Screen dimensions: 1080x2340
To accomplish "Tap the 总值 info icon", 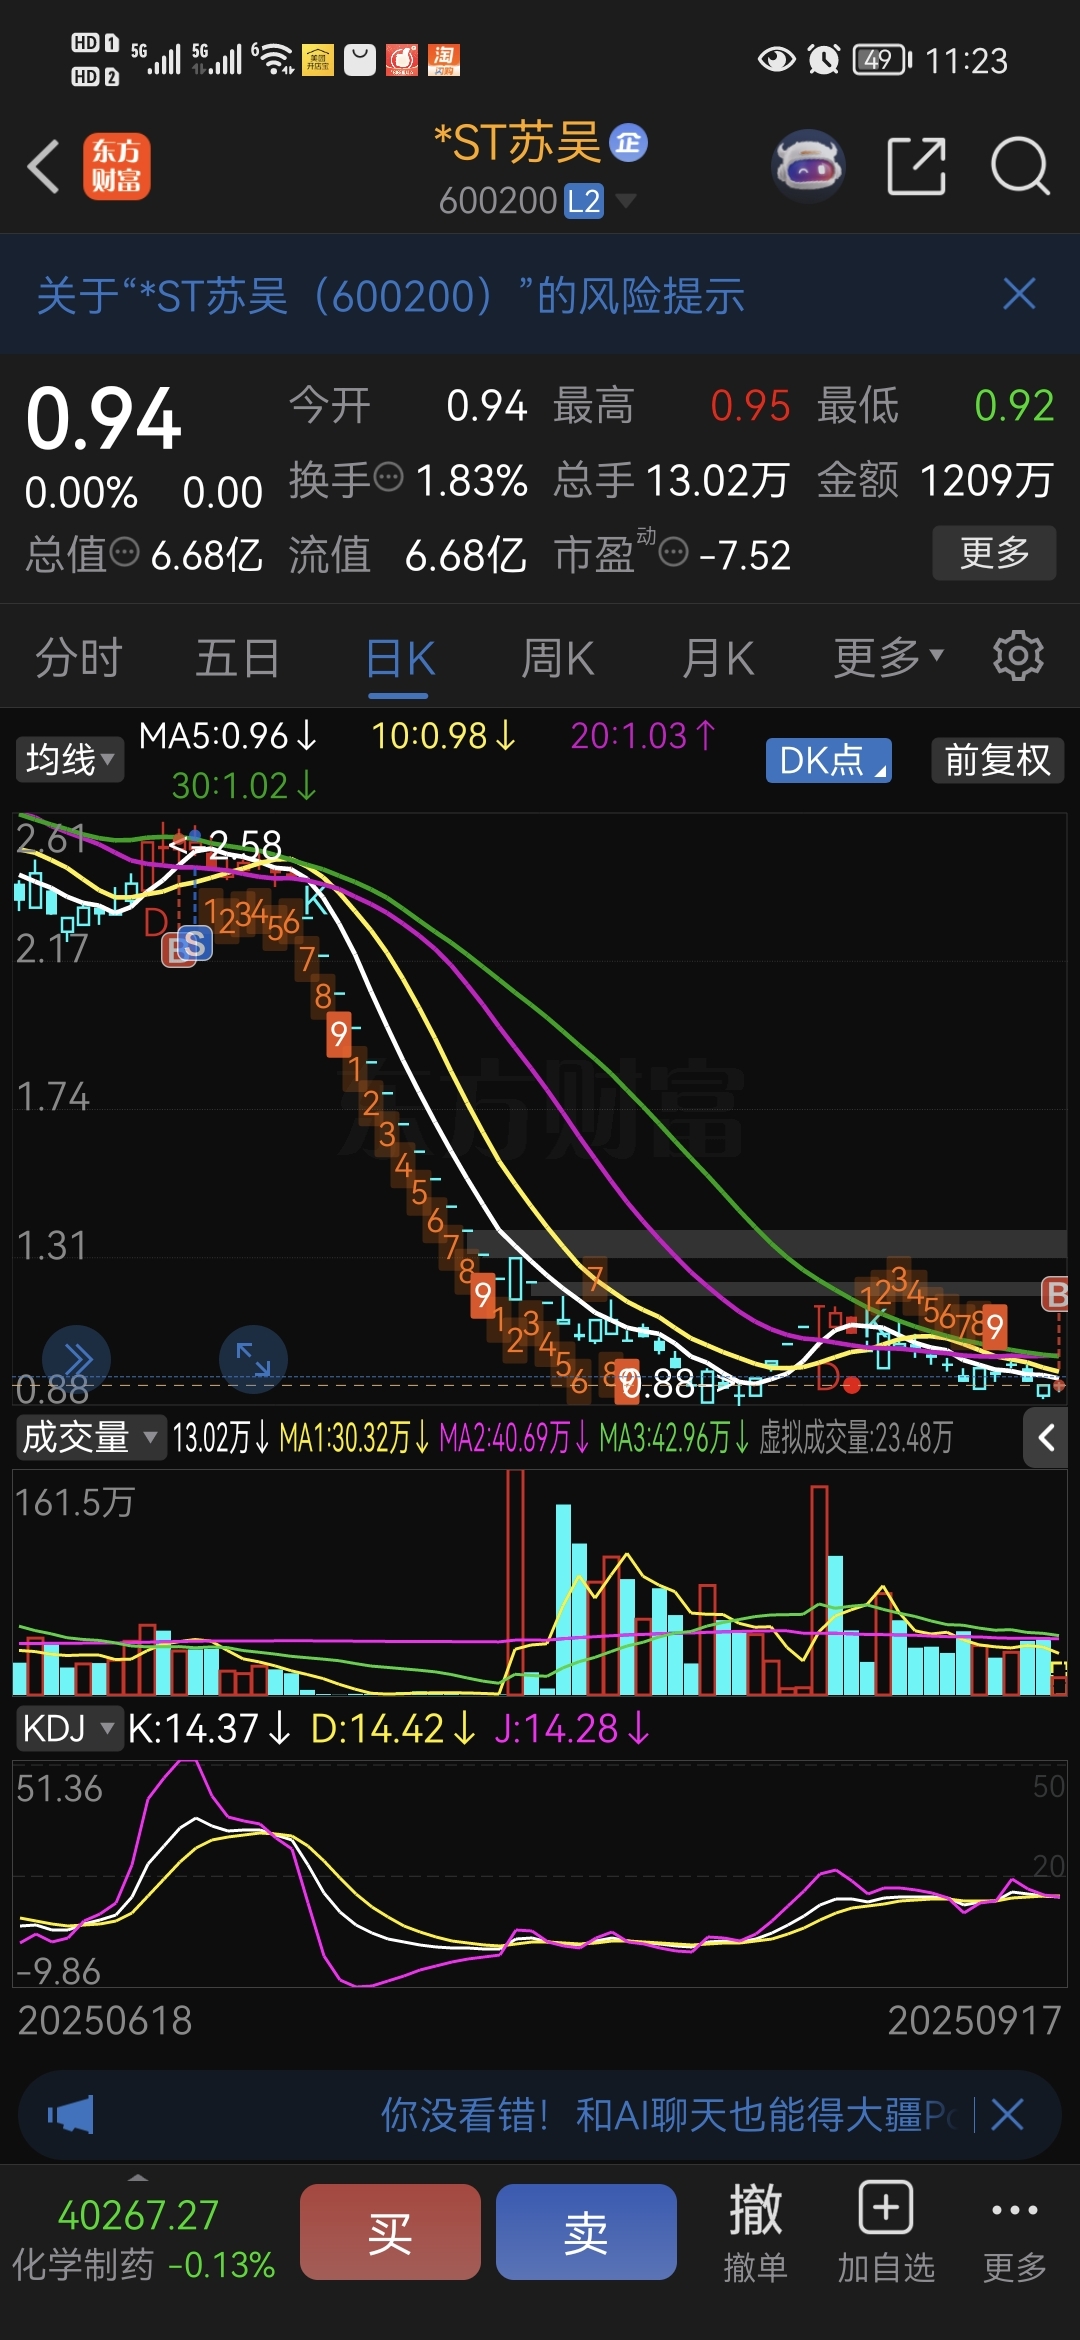I will (x=124, y=551).
